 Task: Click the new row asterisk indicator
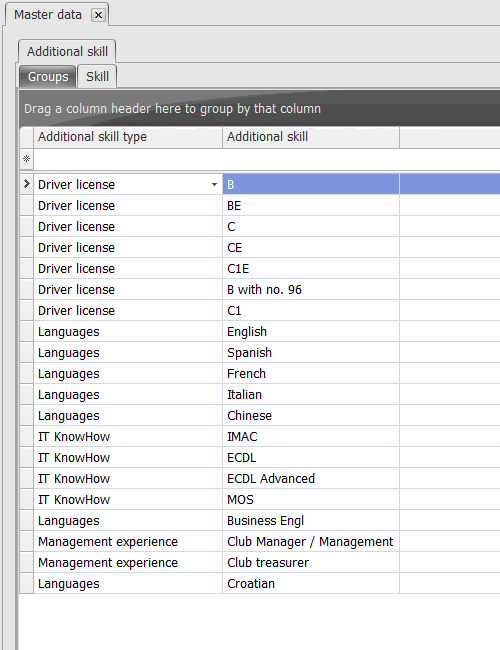coord(27,159)
